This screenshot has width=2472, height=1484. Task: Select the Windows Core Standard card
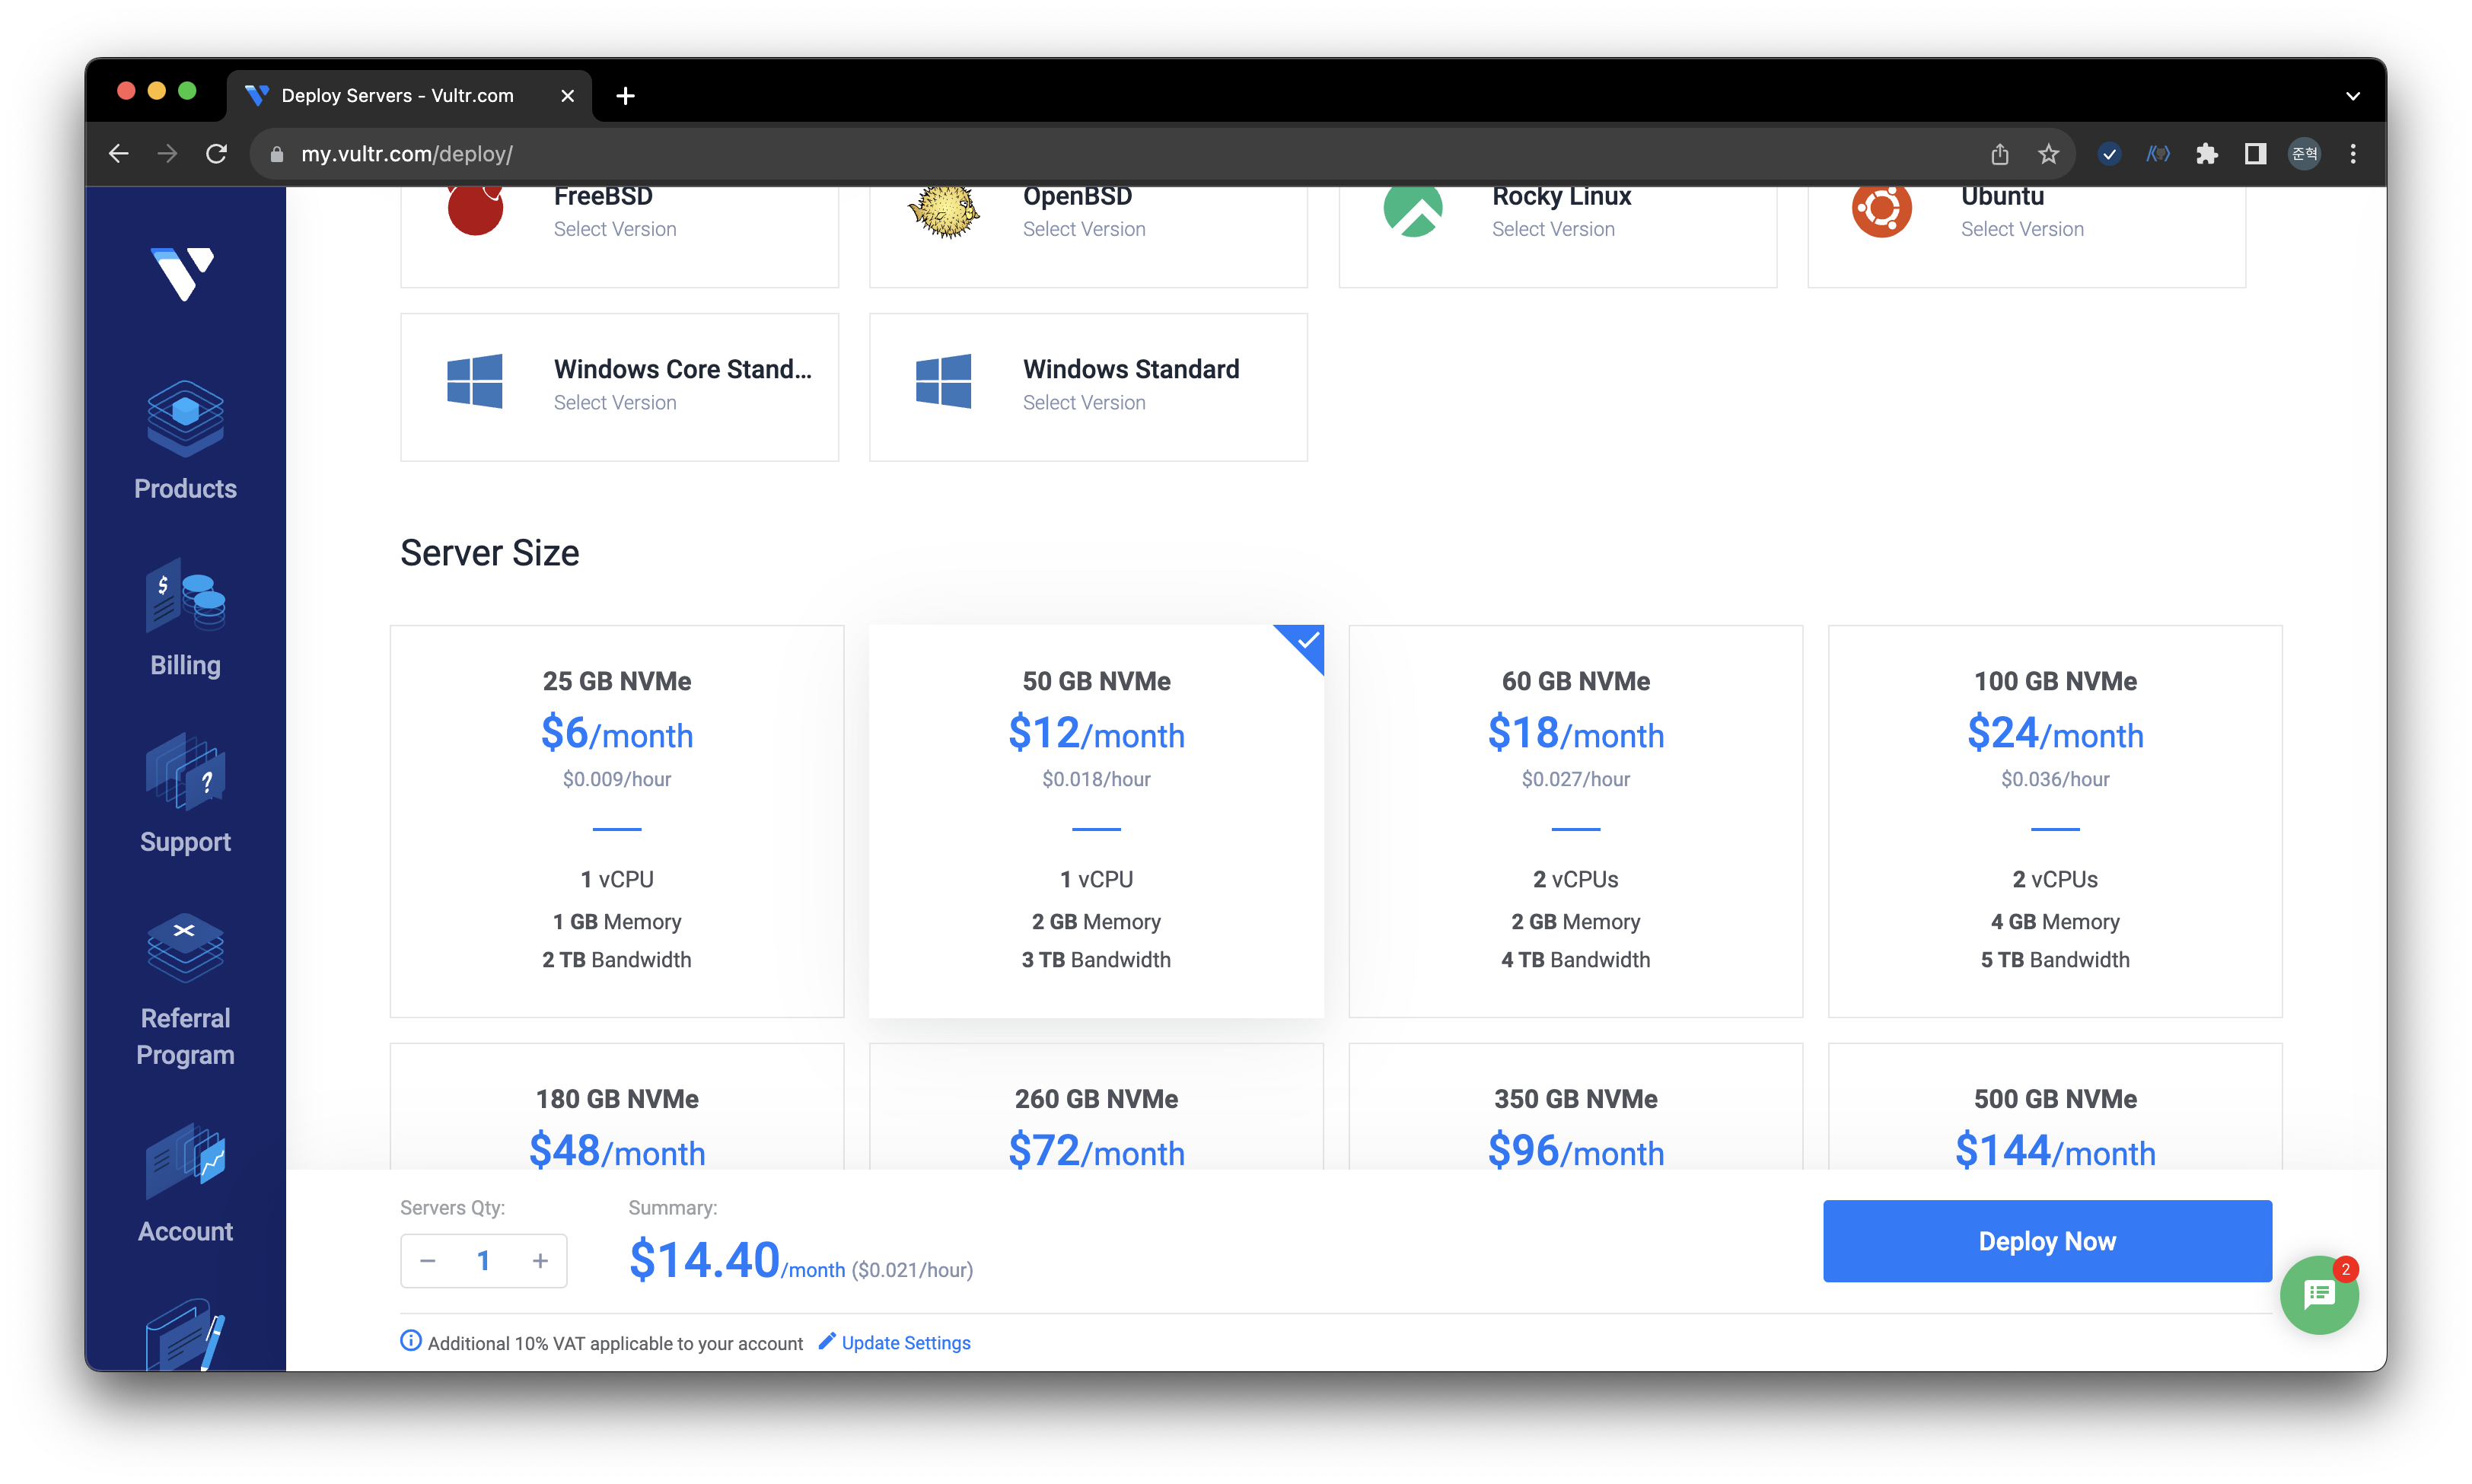point(619,387)
